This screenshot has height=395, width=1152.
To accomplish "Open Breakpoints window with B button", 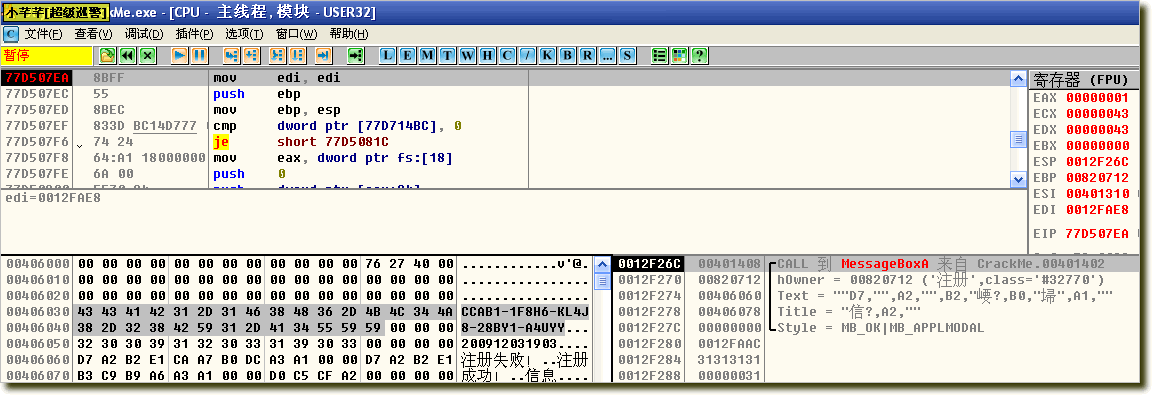I will point(567,55).
